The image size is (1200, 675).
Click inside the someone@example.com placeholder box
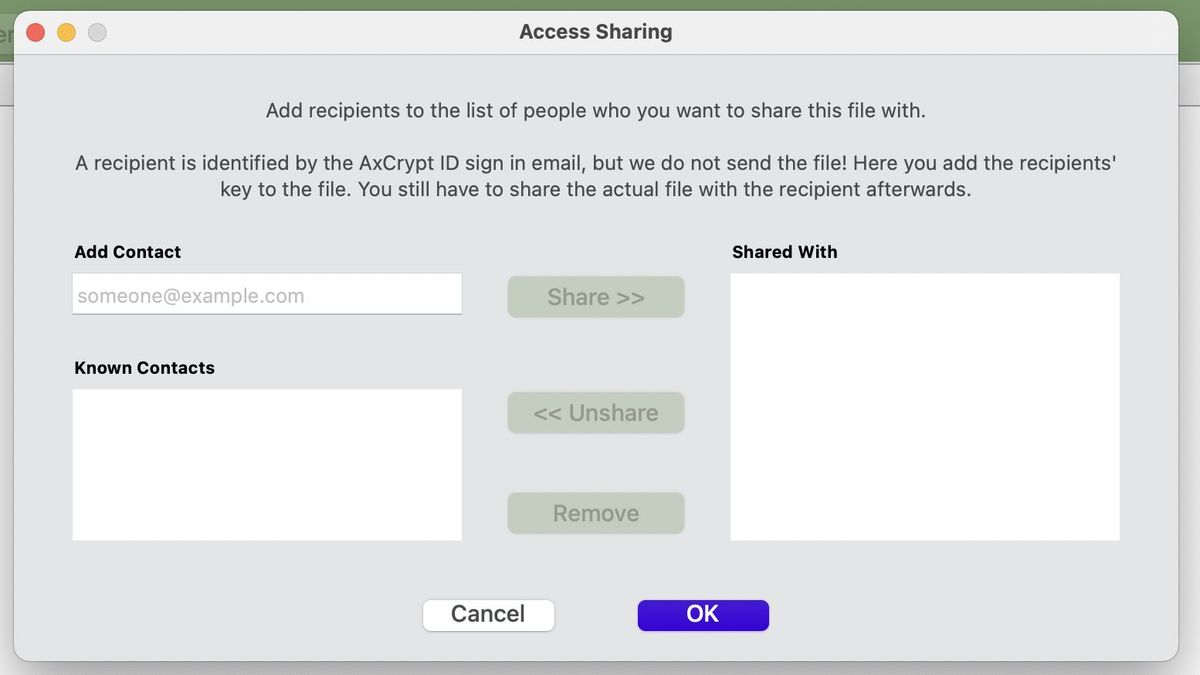266,294
